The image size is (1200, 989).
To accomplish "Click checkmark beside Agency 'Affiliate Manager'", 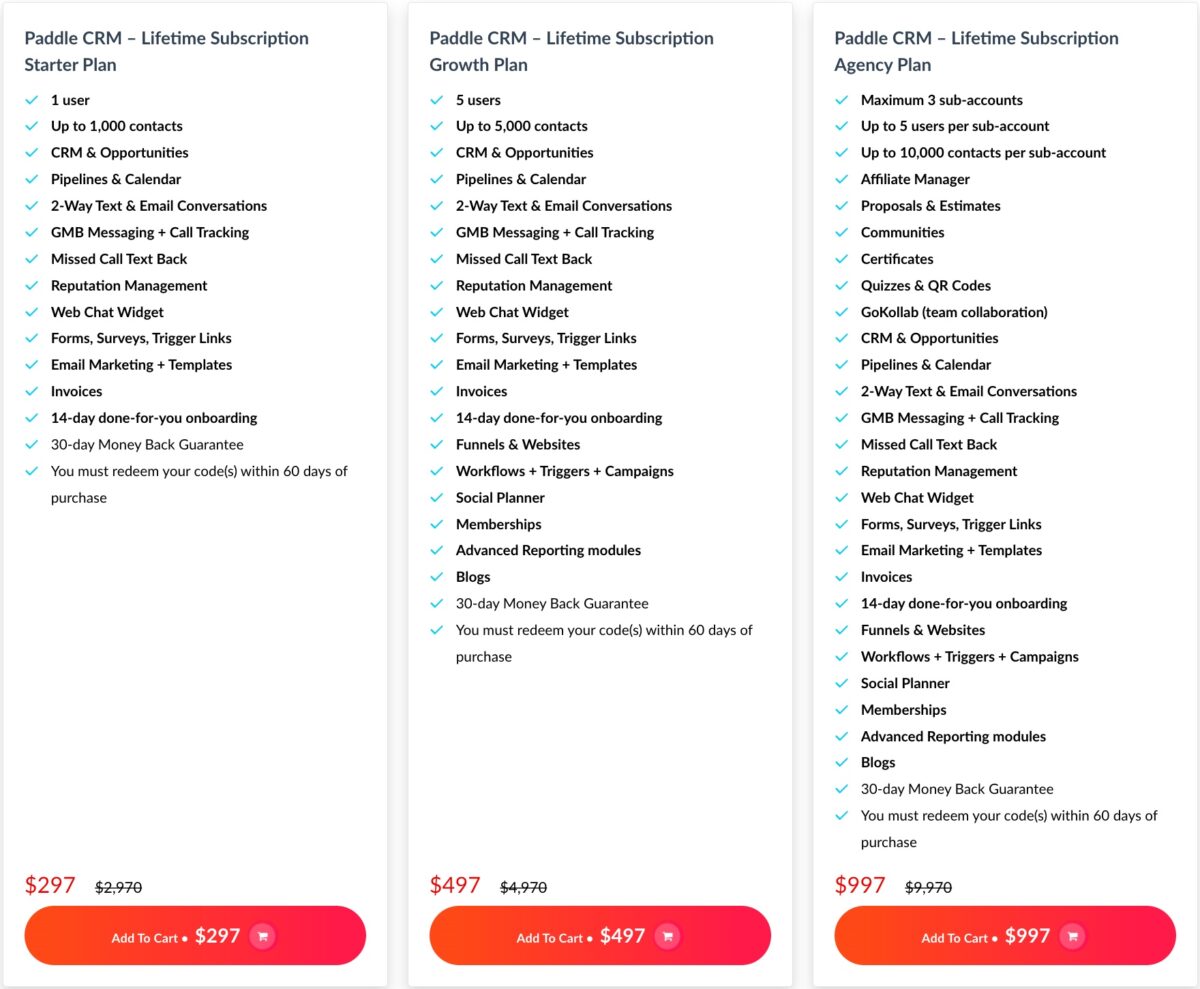I will click(842, 180).
